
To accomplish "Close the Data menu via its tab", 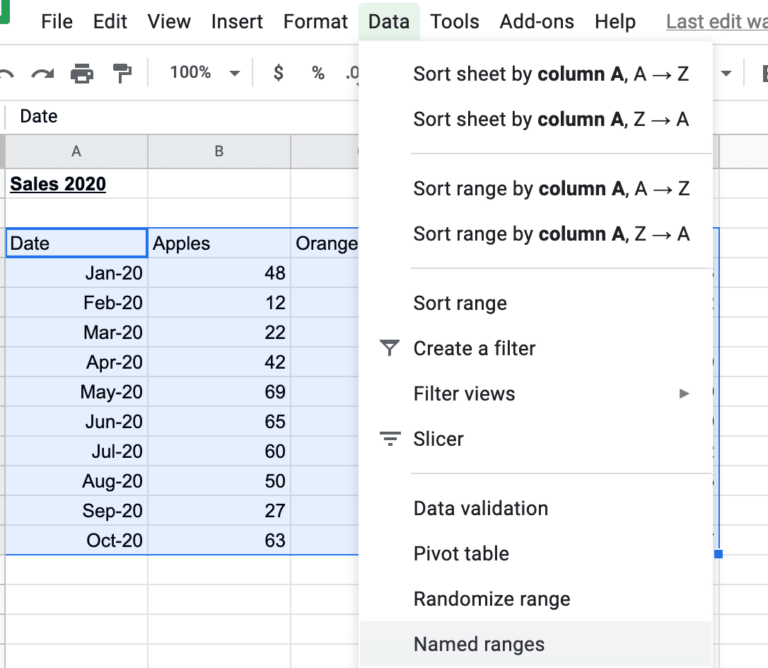I will [389, 22].
